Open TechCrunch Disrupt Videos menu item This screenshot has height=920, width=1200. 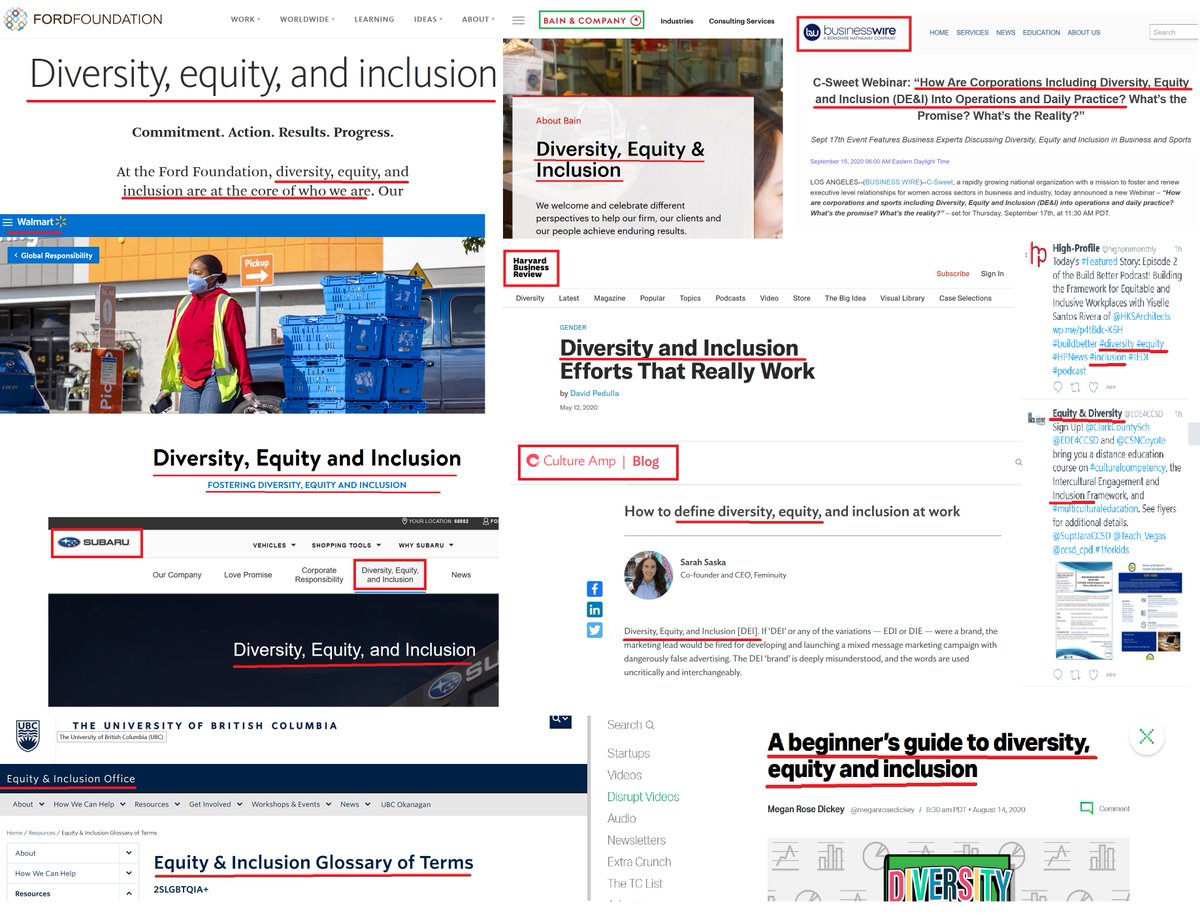(x=643, y=797)
